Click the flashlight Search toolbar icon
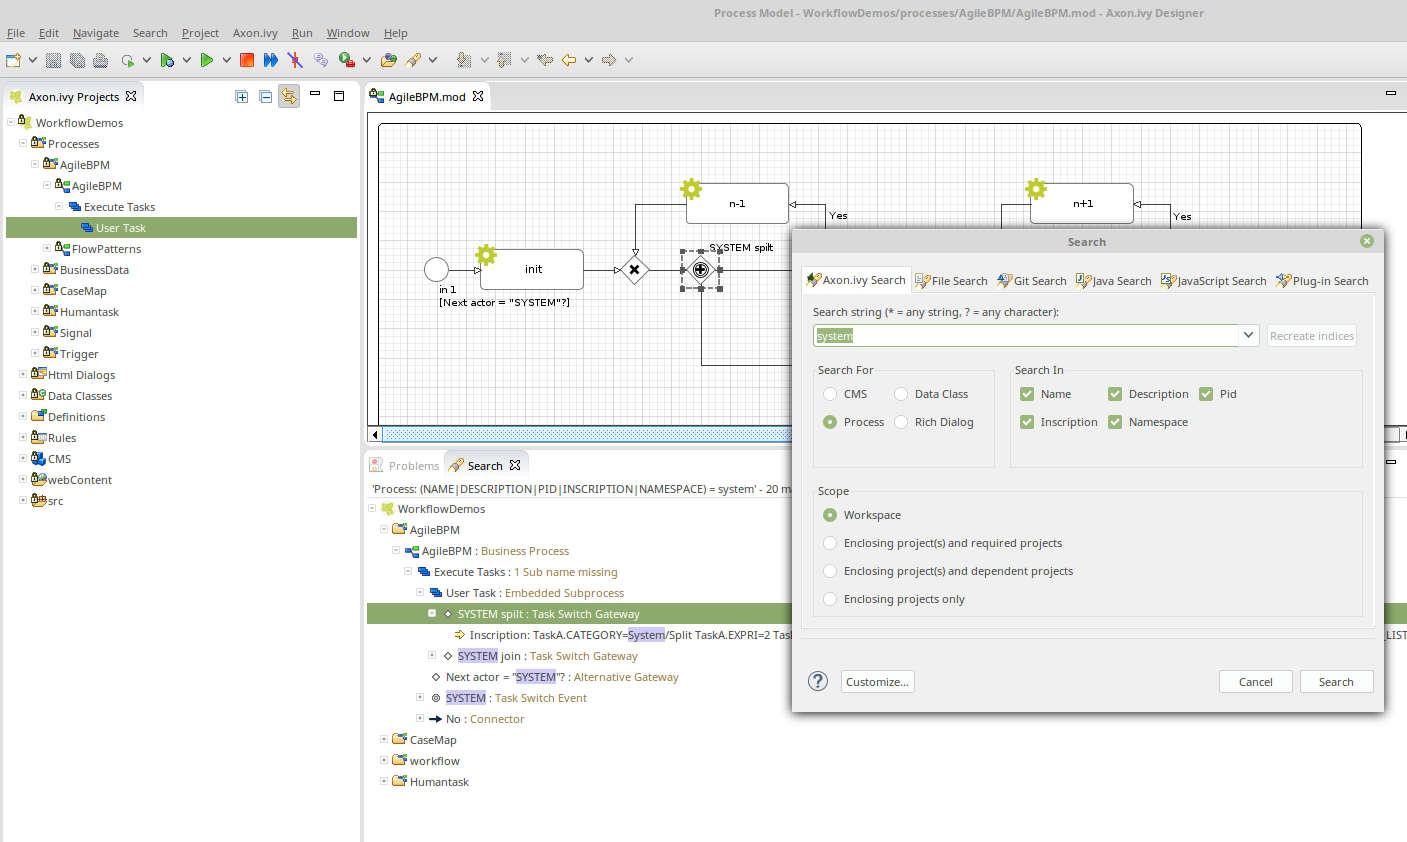The height and width of the screenshot is (842, 1407). click(x=413, y=60)
